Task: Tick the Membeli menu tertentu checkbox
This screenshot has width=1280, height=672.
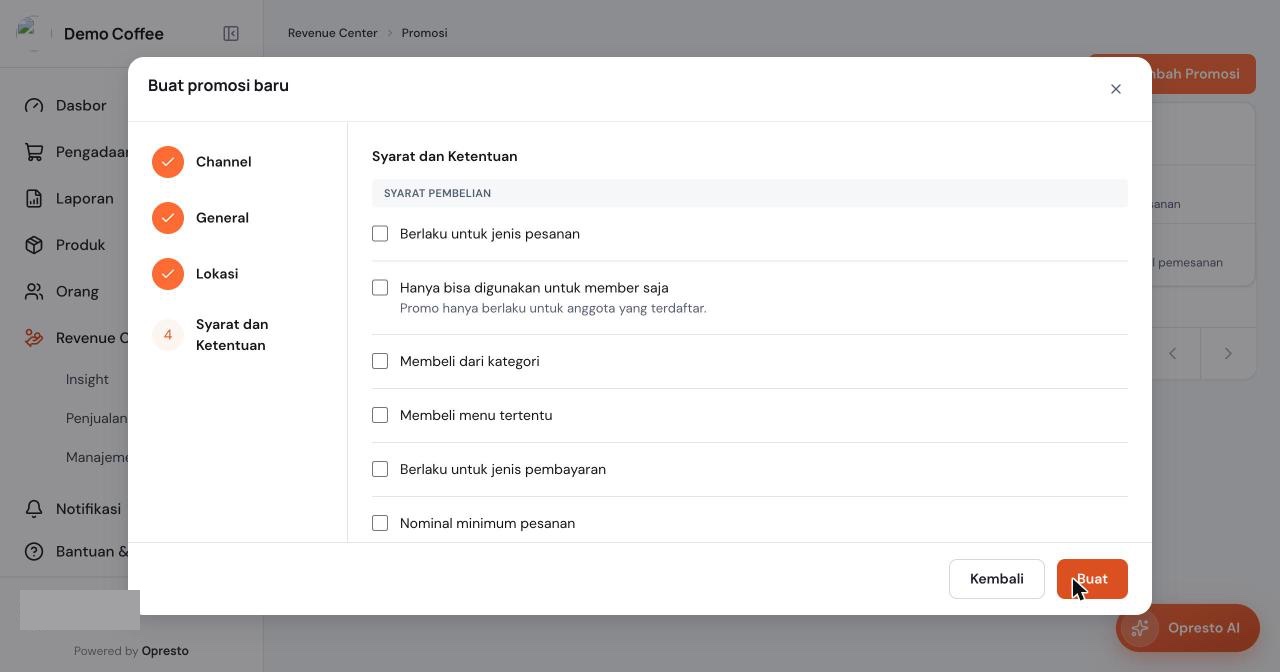Action: click(380, 415)
